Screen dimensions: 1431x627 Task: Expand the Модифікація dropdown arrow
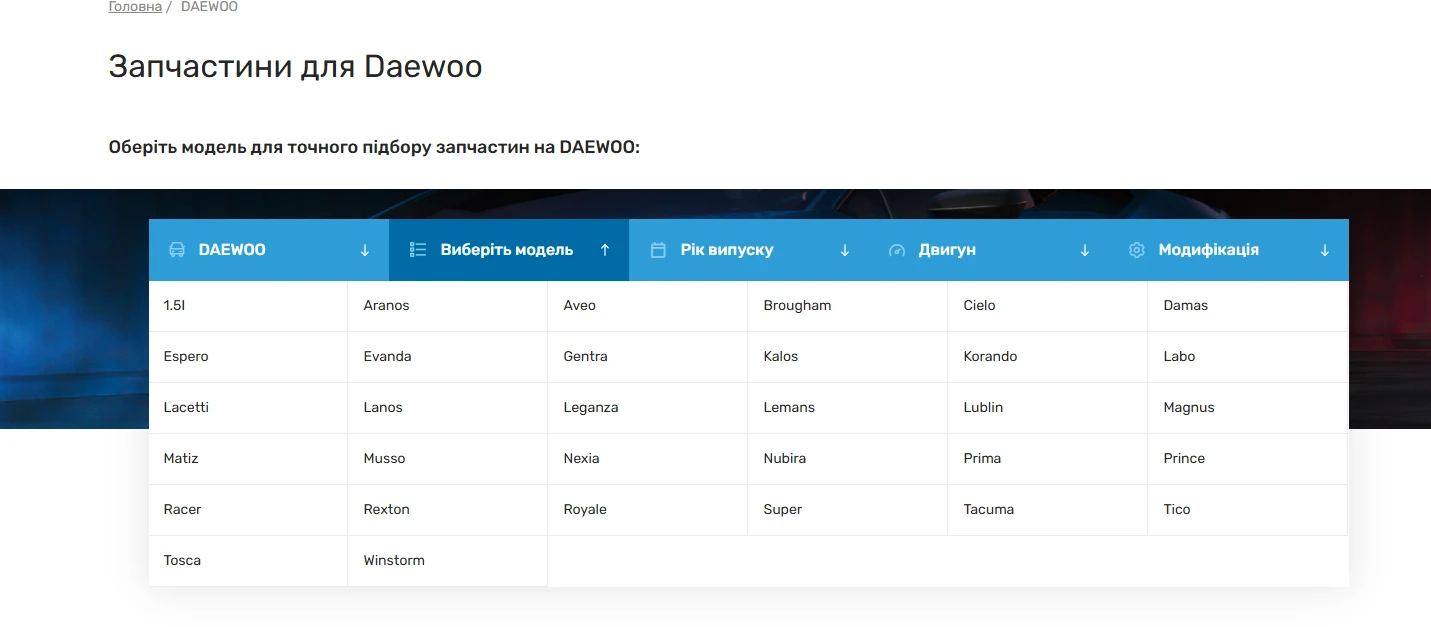pyautogui.click(x=1325, y=250)
